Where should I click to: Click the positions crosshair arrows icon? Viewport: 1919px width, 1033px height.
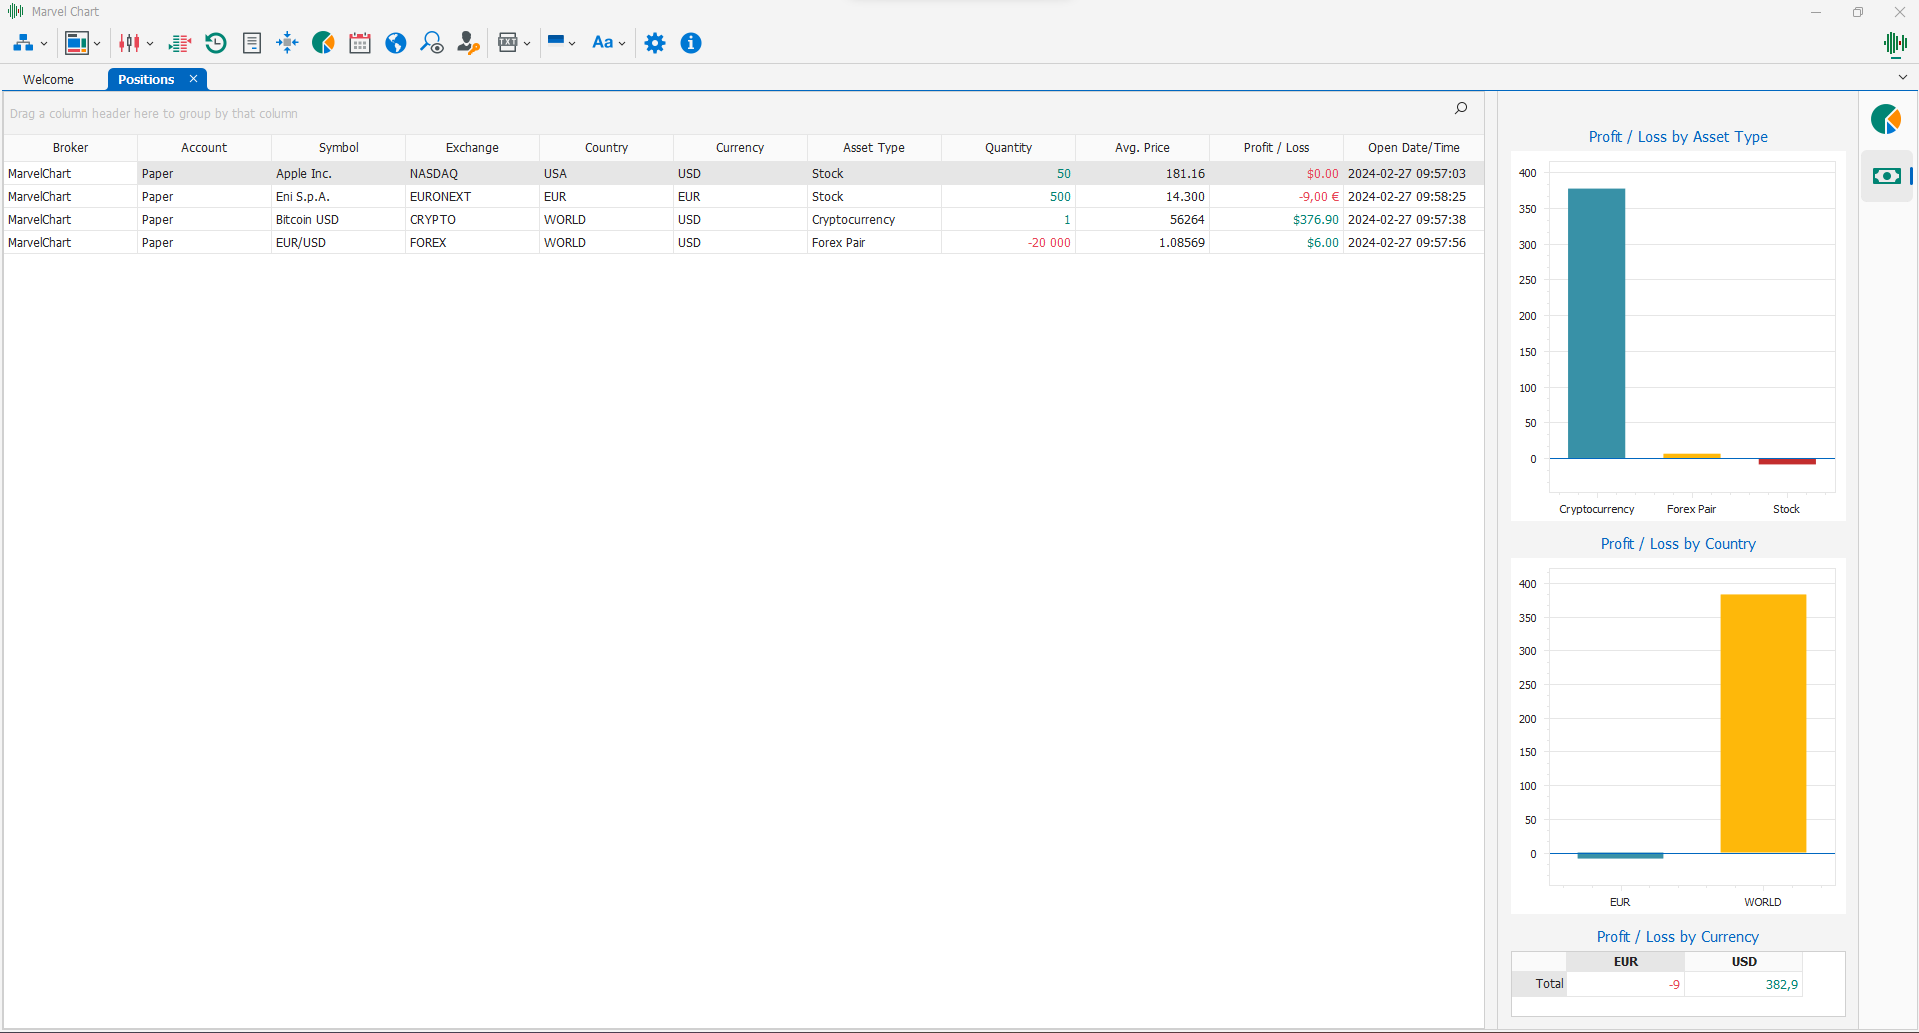[287, 43]
